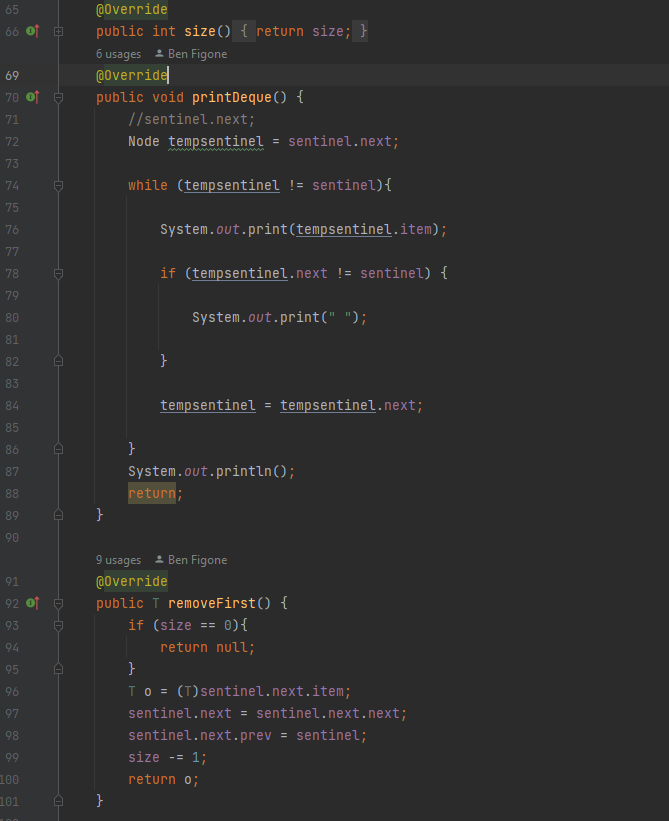Collapse the printDeque method at line 70
669x821 pixels.
pyautogui.click(x=58, y=97)
